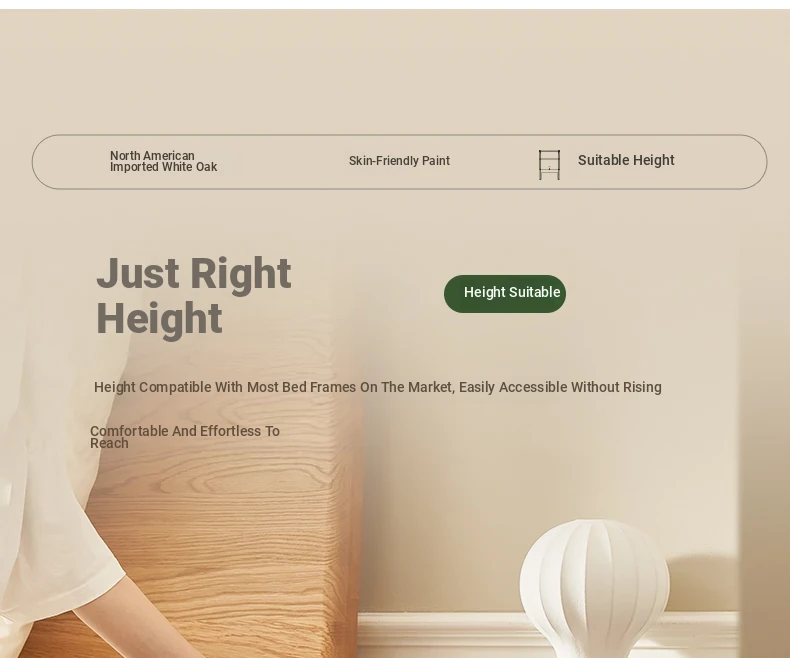Viewport: 790px width, 658px height.
Task: Click the green Height Suitable badge
Action: coord(505,294)
